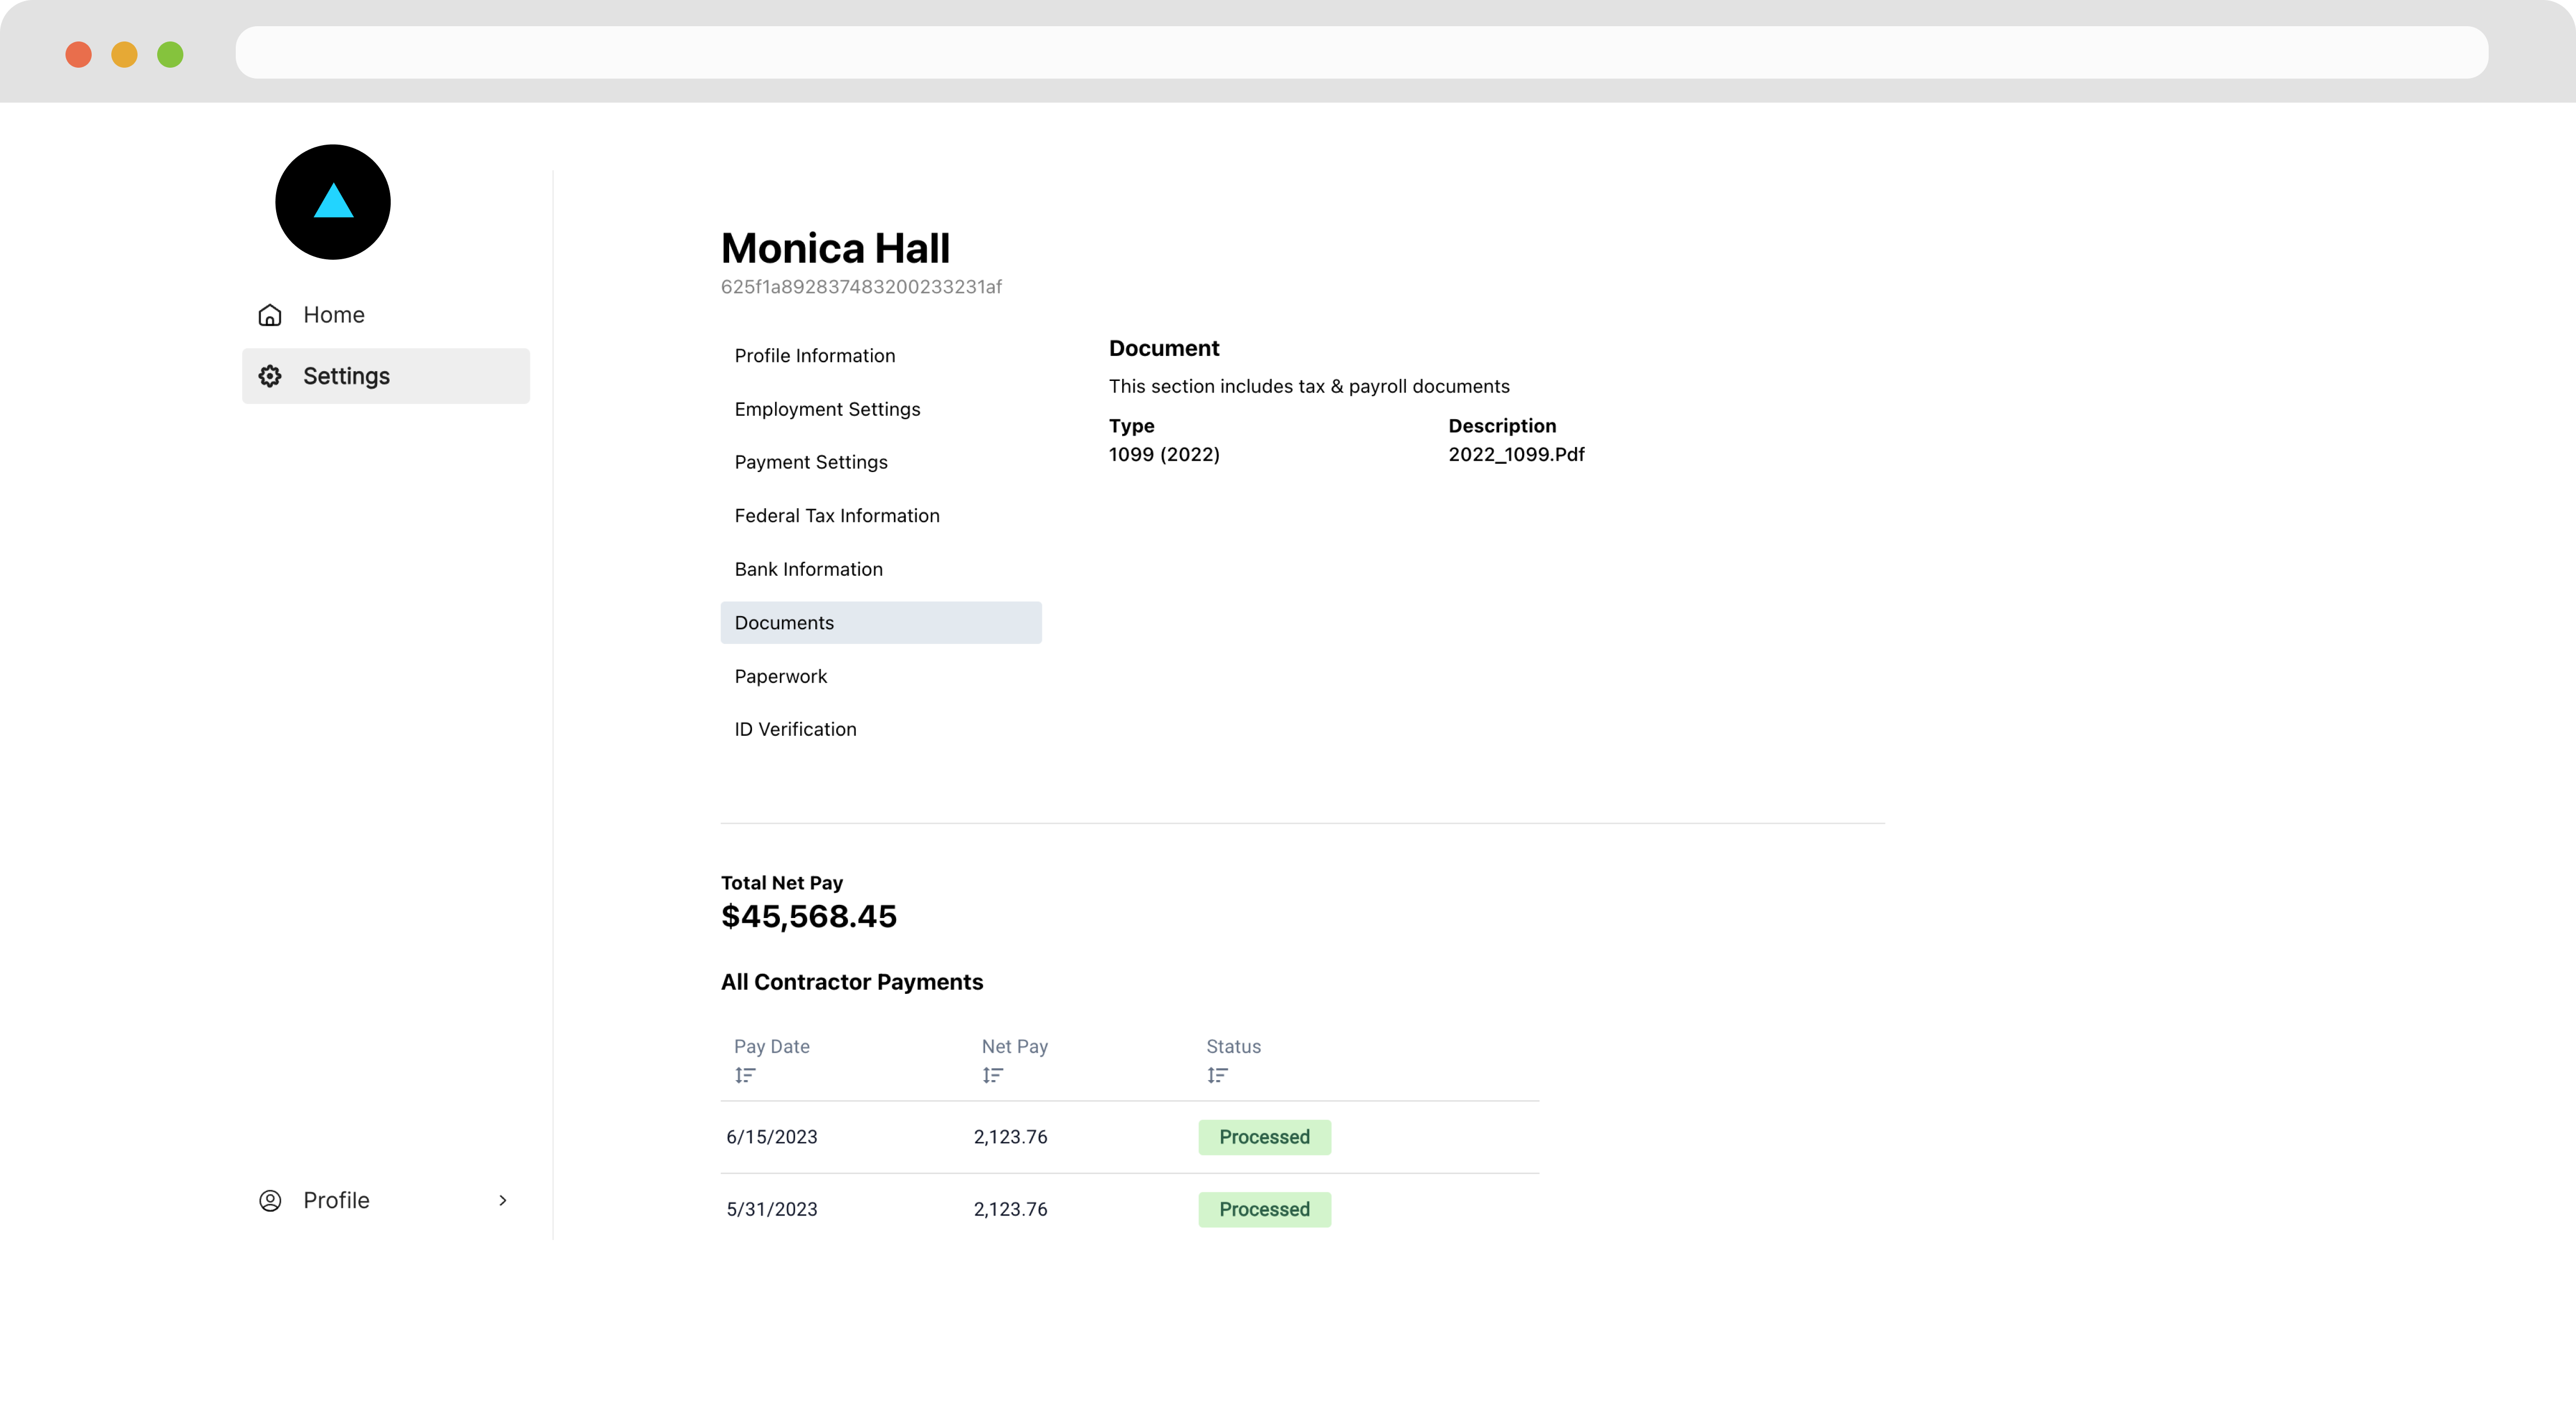
Task: Open the Profile sidebar entry
Action: pos(386,1200)
